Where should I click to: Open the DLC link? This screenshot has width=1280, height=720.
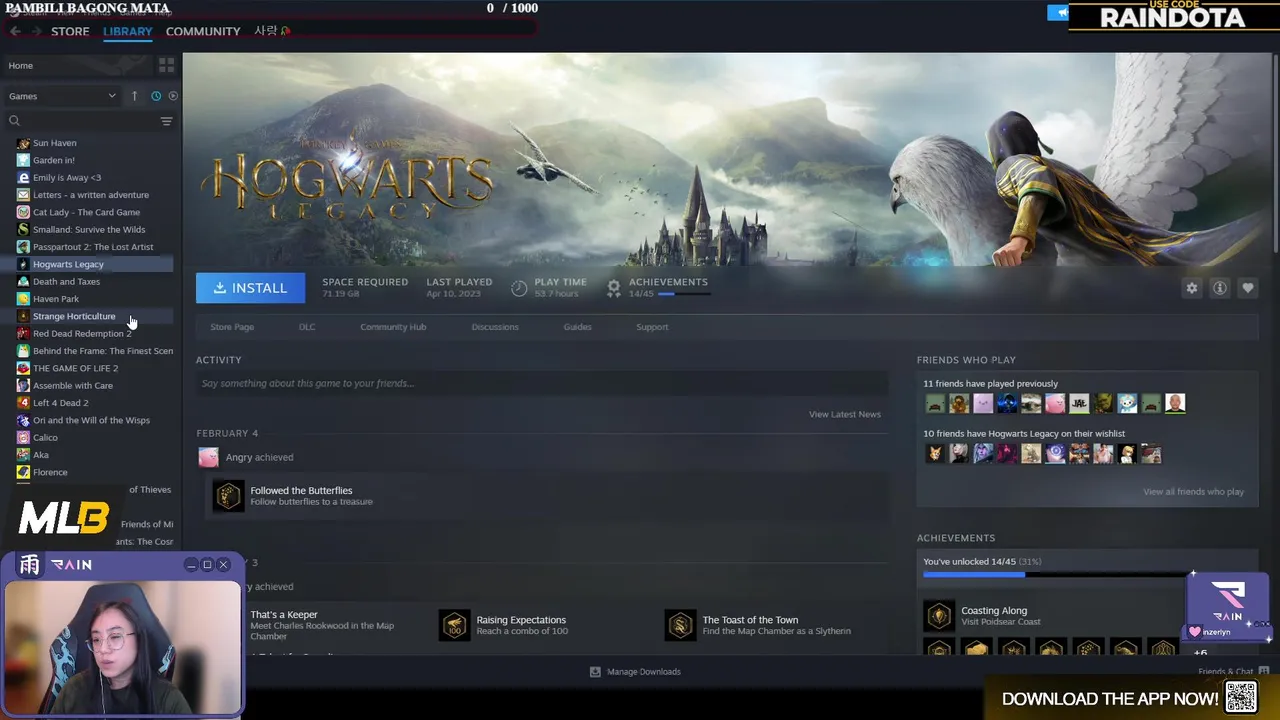(x=307, y=327)
